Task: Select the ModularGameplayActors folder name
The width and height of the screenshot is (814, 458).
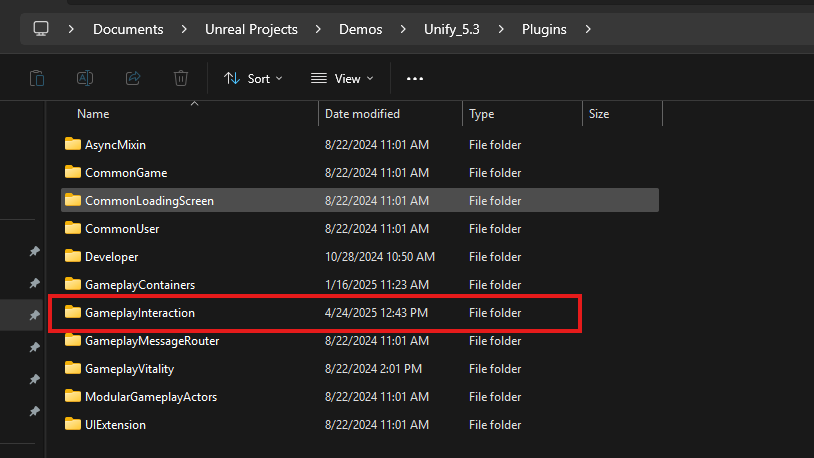Action: 151,397
